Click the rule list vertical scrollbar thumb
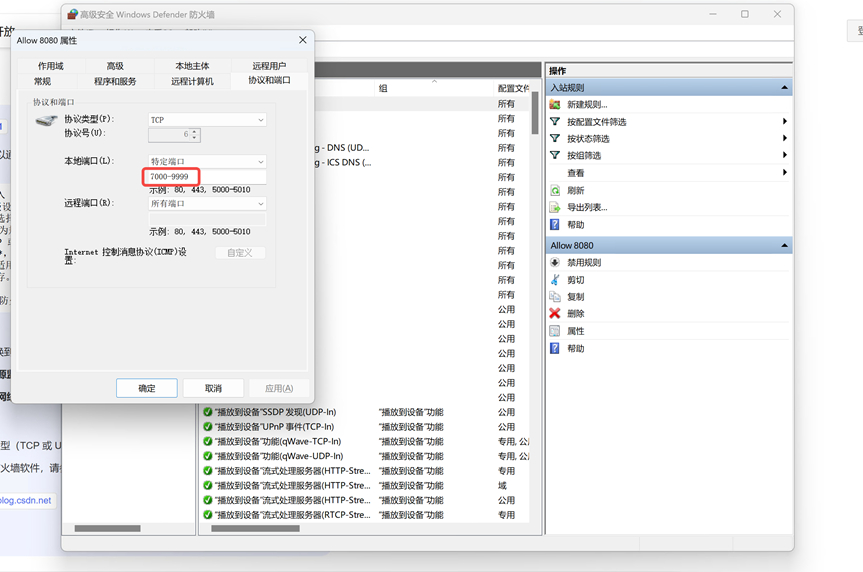863x572 pixels. [x=535, y=112]
